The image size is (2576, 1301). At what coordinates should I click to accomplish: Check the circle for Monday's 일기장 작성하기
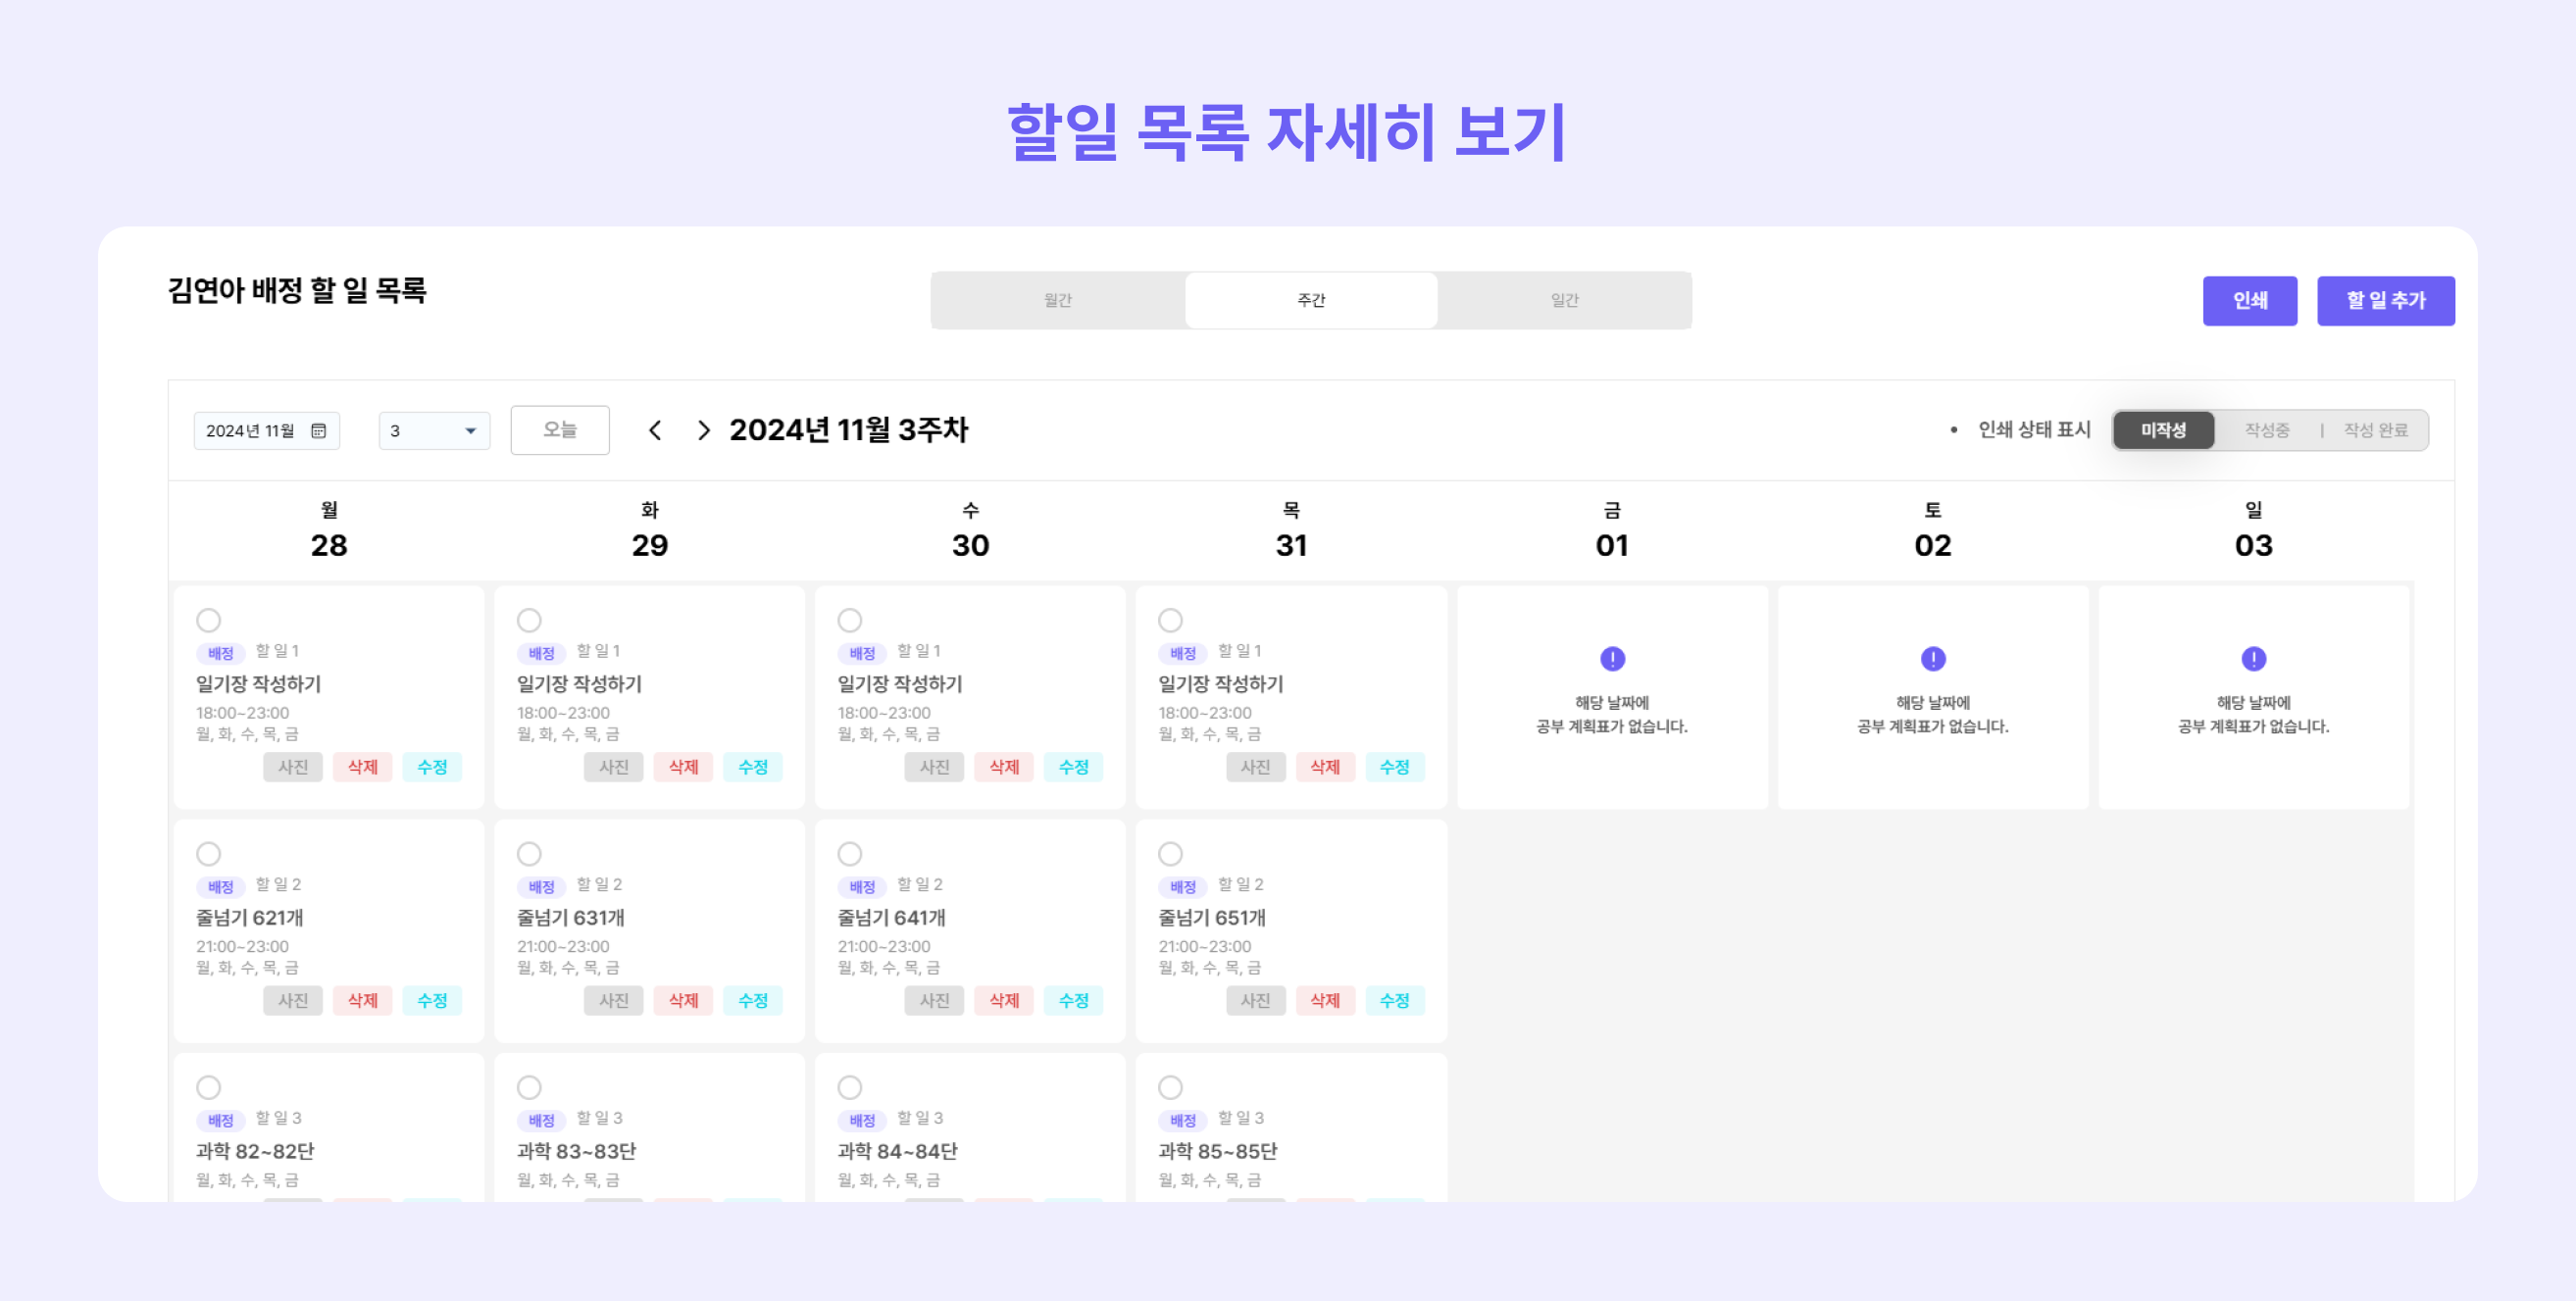(x=208, y=620)
